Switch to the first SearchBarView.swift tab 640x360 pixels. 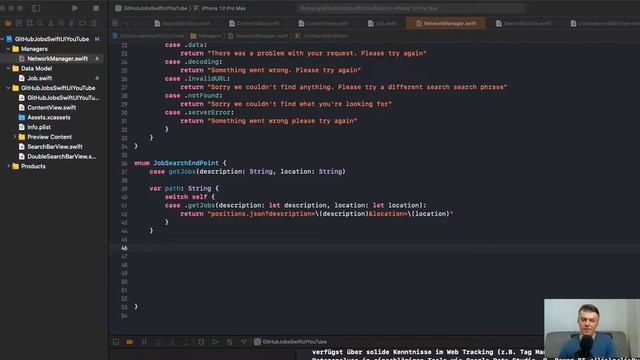click(x=182, y=24)
